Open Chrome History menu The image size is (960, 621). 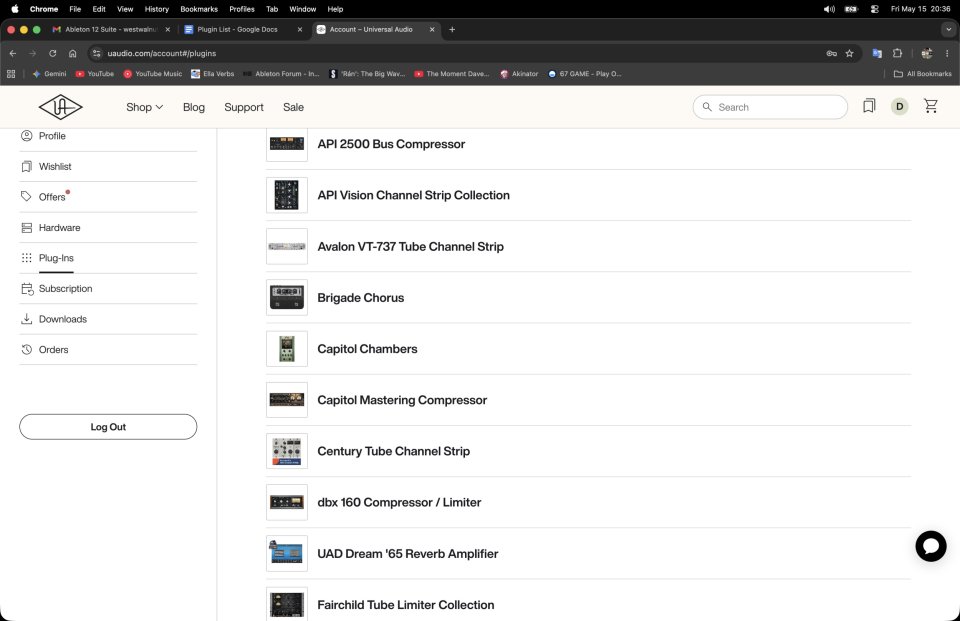click(x=156, y=9)
